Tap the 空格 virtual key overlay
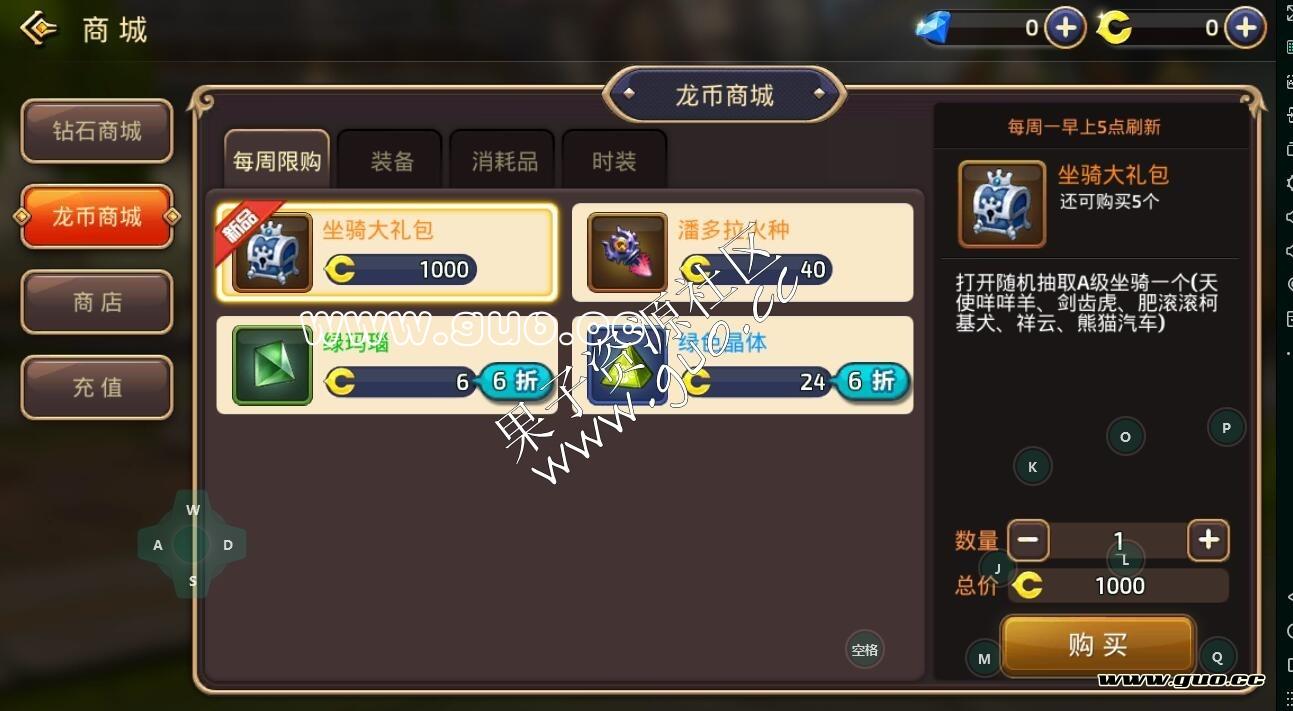 pos(865,650)
